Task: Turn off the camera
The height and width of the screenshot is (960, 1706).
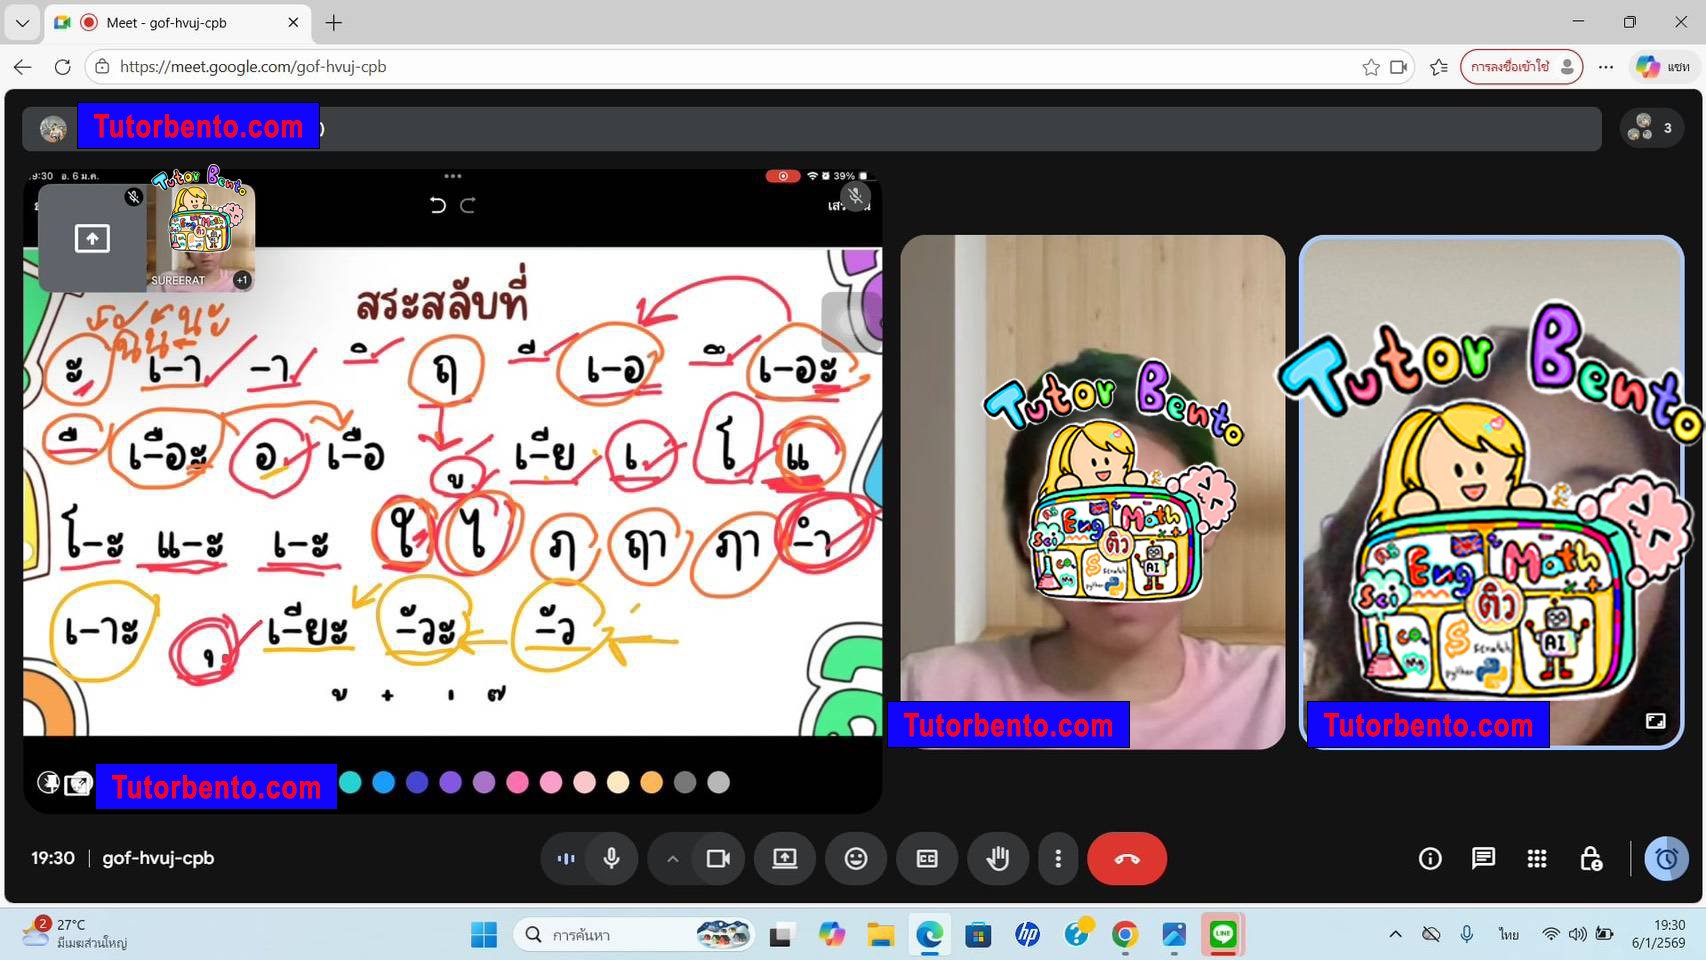Action: (x=718, y=858)
